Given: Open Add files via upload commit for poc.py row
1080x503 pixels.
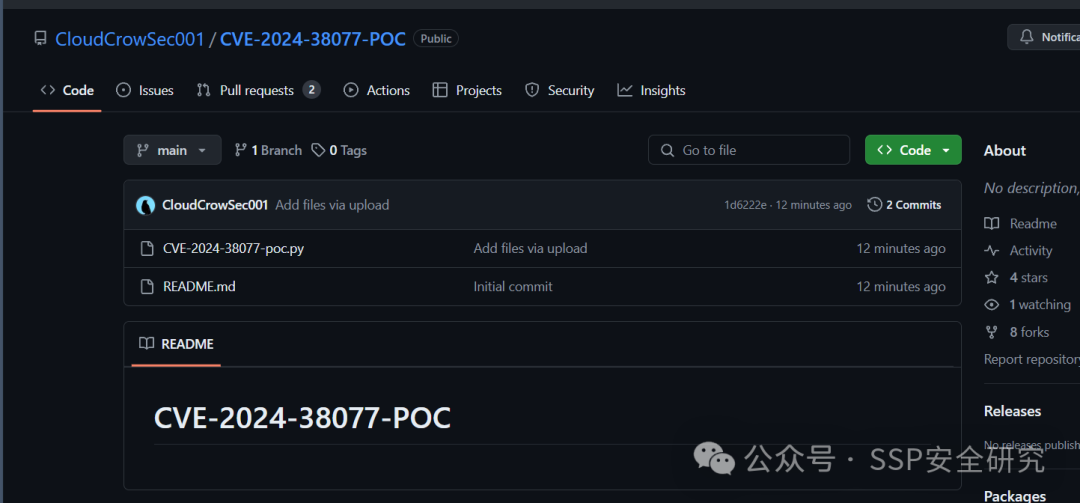Looking at the screenshot, I should [x=530, y=249].
